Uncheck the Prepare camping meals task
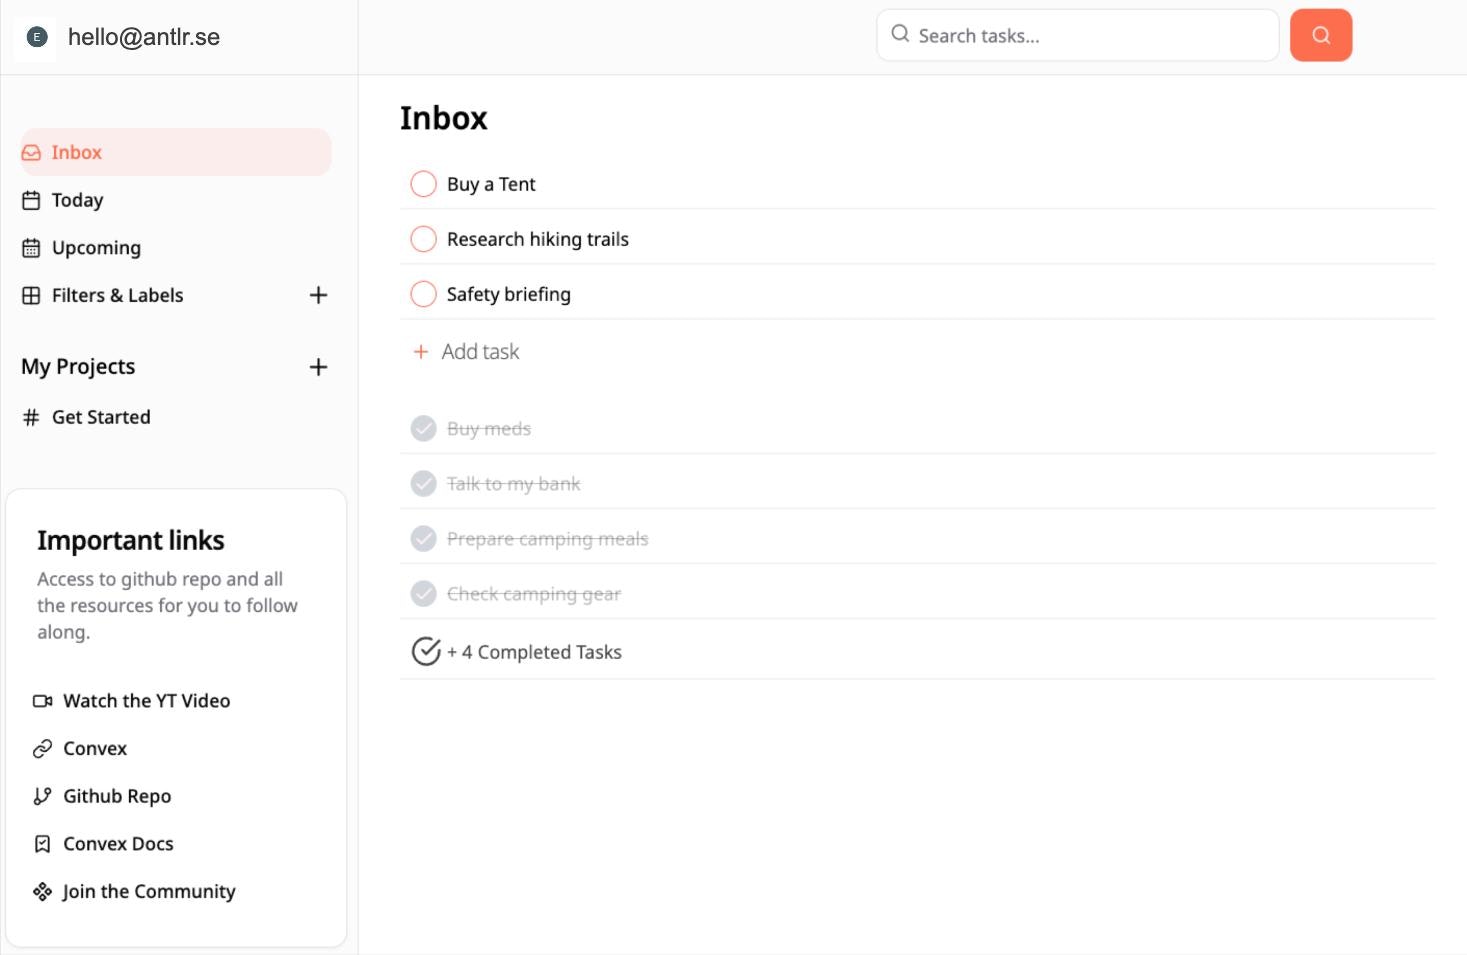Image resolution: width=1467 pixels, height=955 pixels. 424,539
